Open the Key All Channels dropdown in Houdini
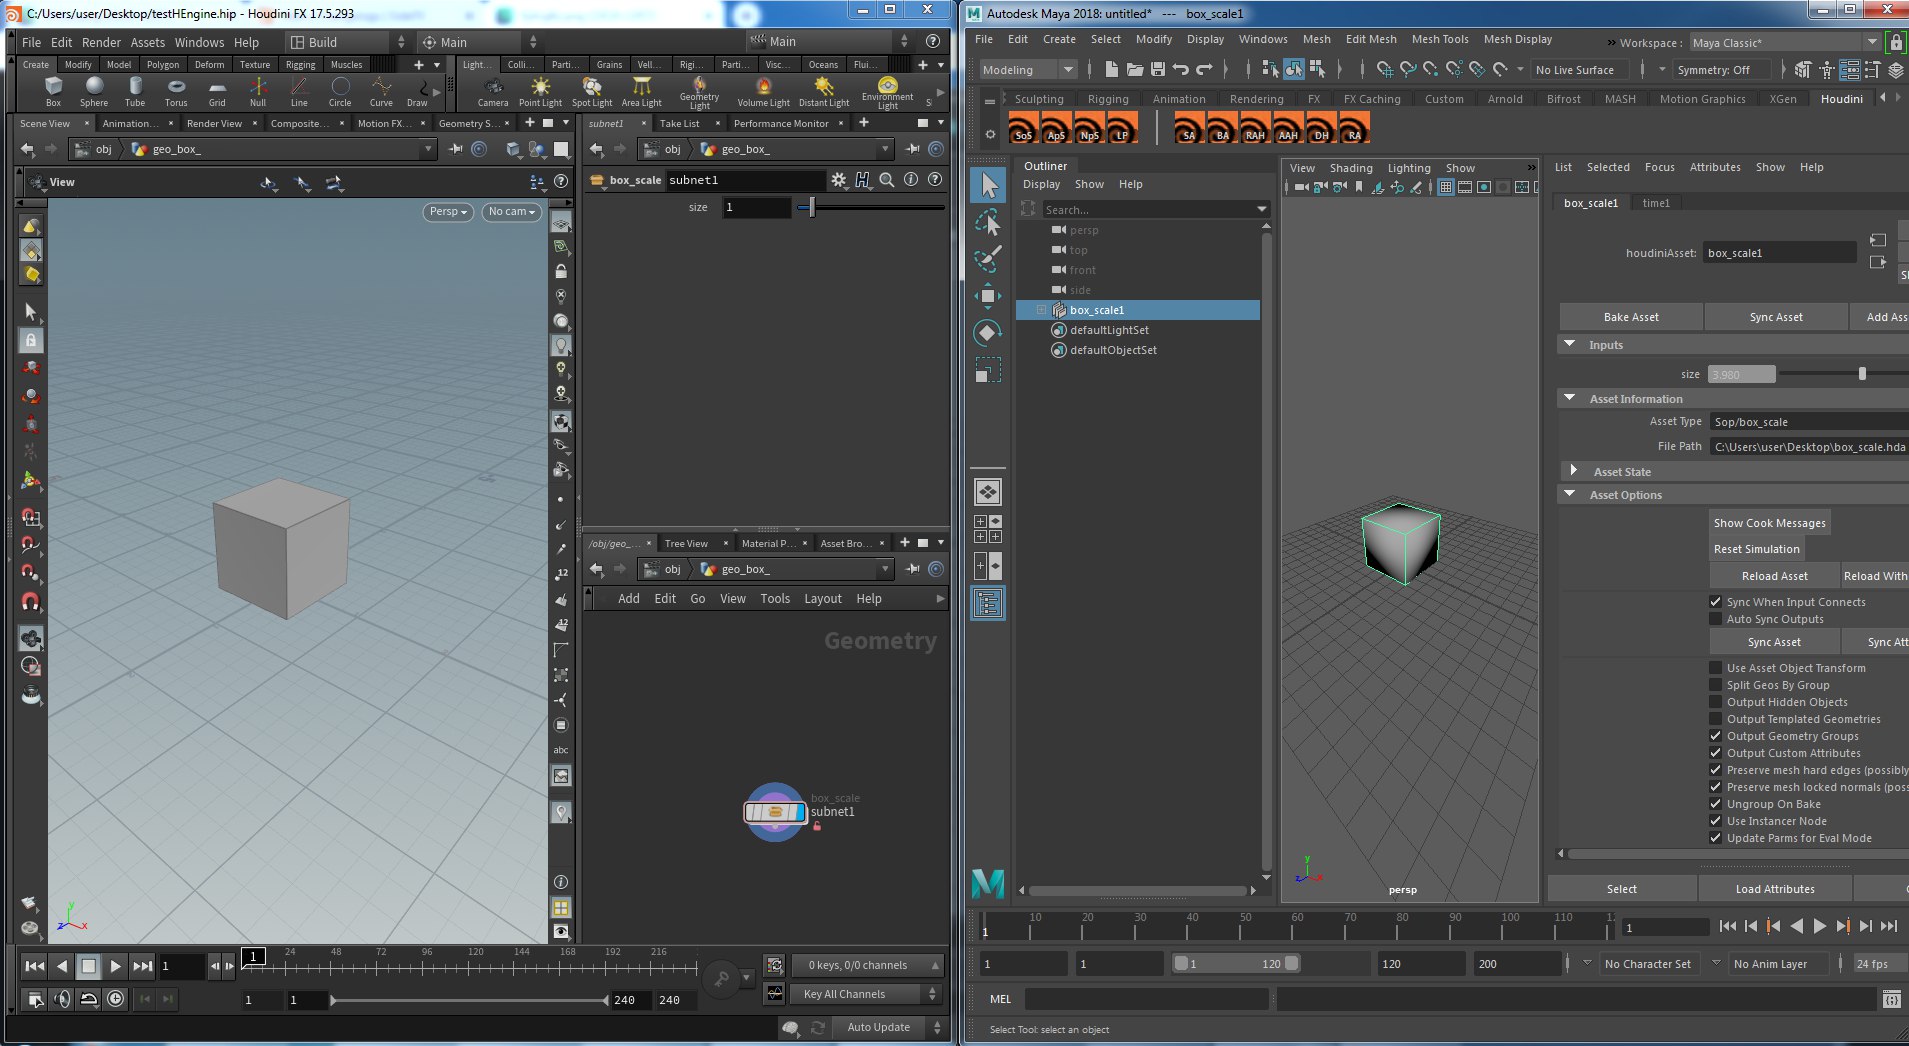This screenshot has height=1046, width=1909. (866, 994)
